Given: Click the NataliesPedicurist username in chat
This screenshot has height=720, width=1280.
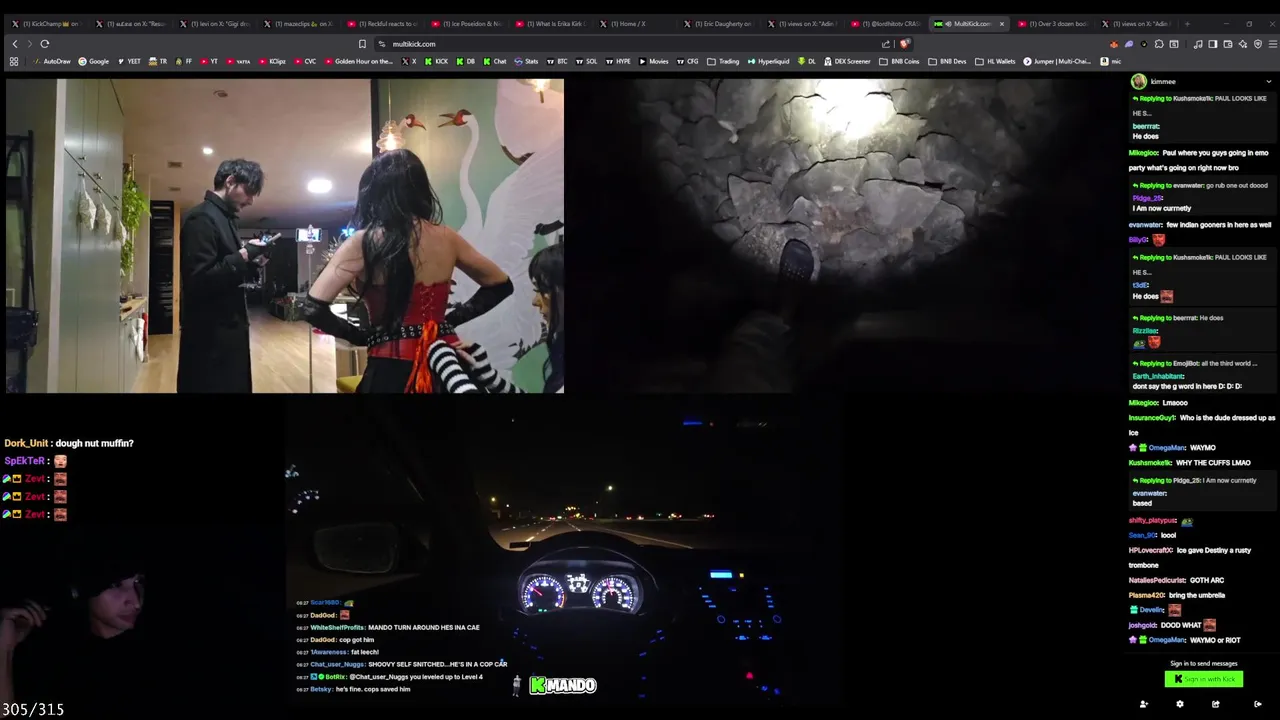Looking at the screenshot, I should pyautogui.click(x=1157, y=580).
